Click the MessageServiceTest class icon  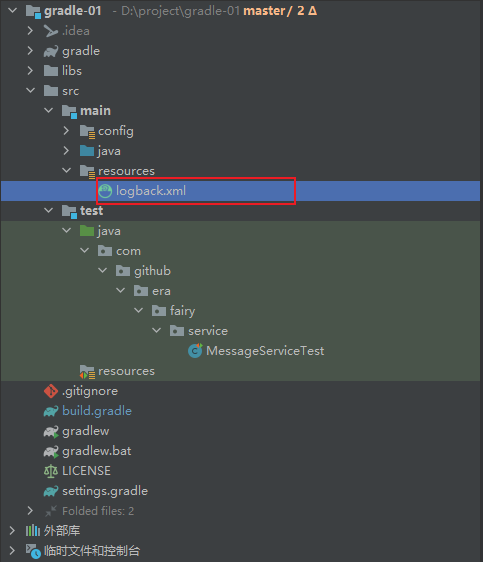195,351
